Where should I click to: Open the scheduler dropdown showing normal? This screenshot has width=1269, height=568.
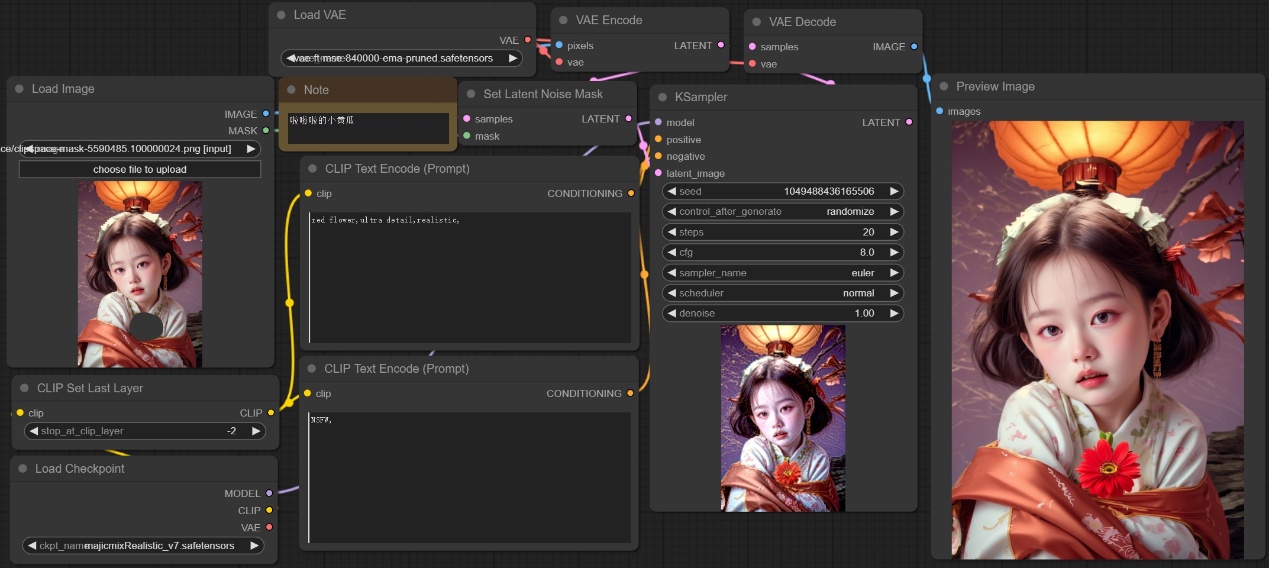[783, 293]
